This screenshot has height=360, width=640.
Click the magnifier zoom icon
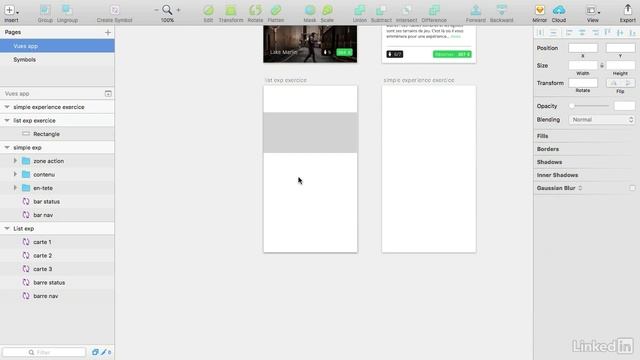click(x=167, y=10)
